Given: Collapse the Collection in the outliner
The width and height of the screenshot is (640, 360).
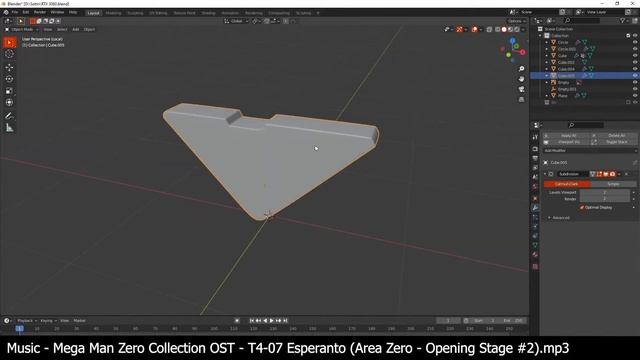Looking at the screenshot, I should pos(540,36).
